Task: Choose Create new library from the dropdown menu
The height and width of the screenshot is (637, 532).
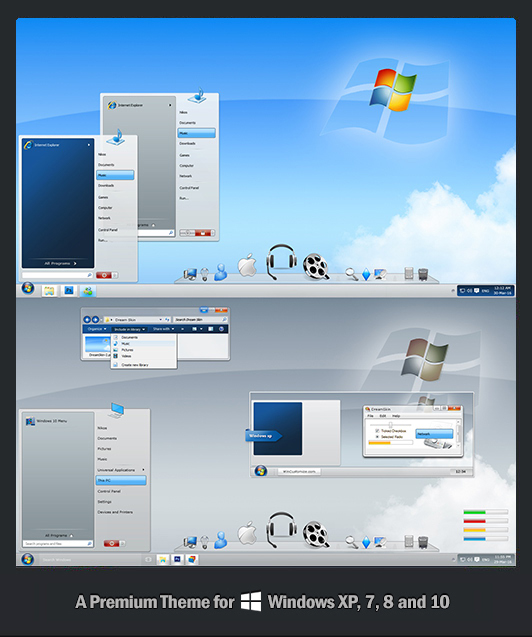Action: pos(135,365)
